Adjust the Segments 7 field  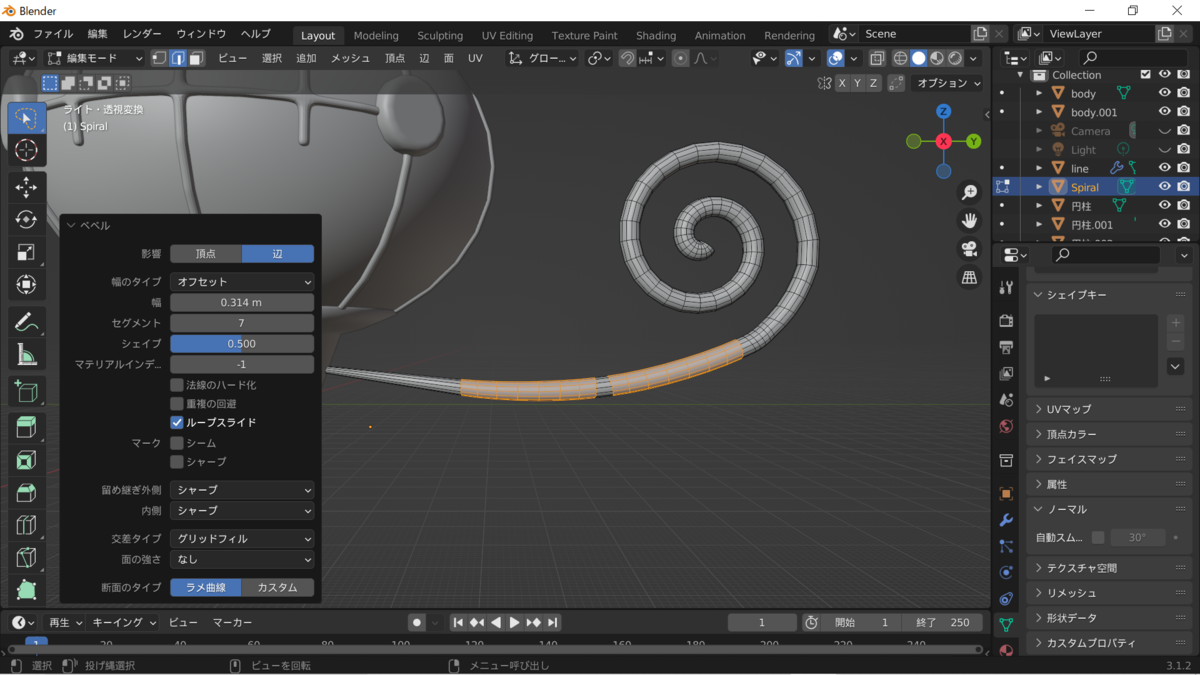point(242,323)
